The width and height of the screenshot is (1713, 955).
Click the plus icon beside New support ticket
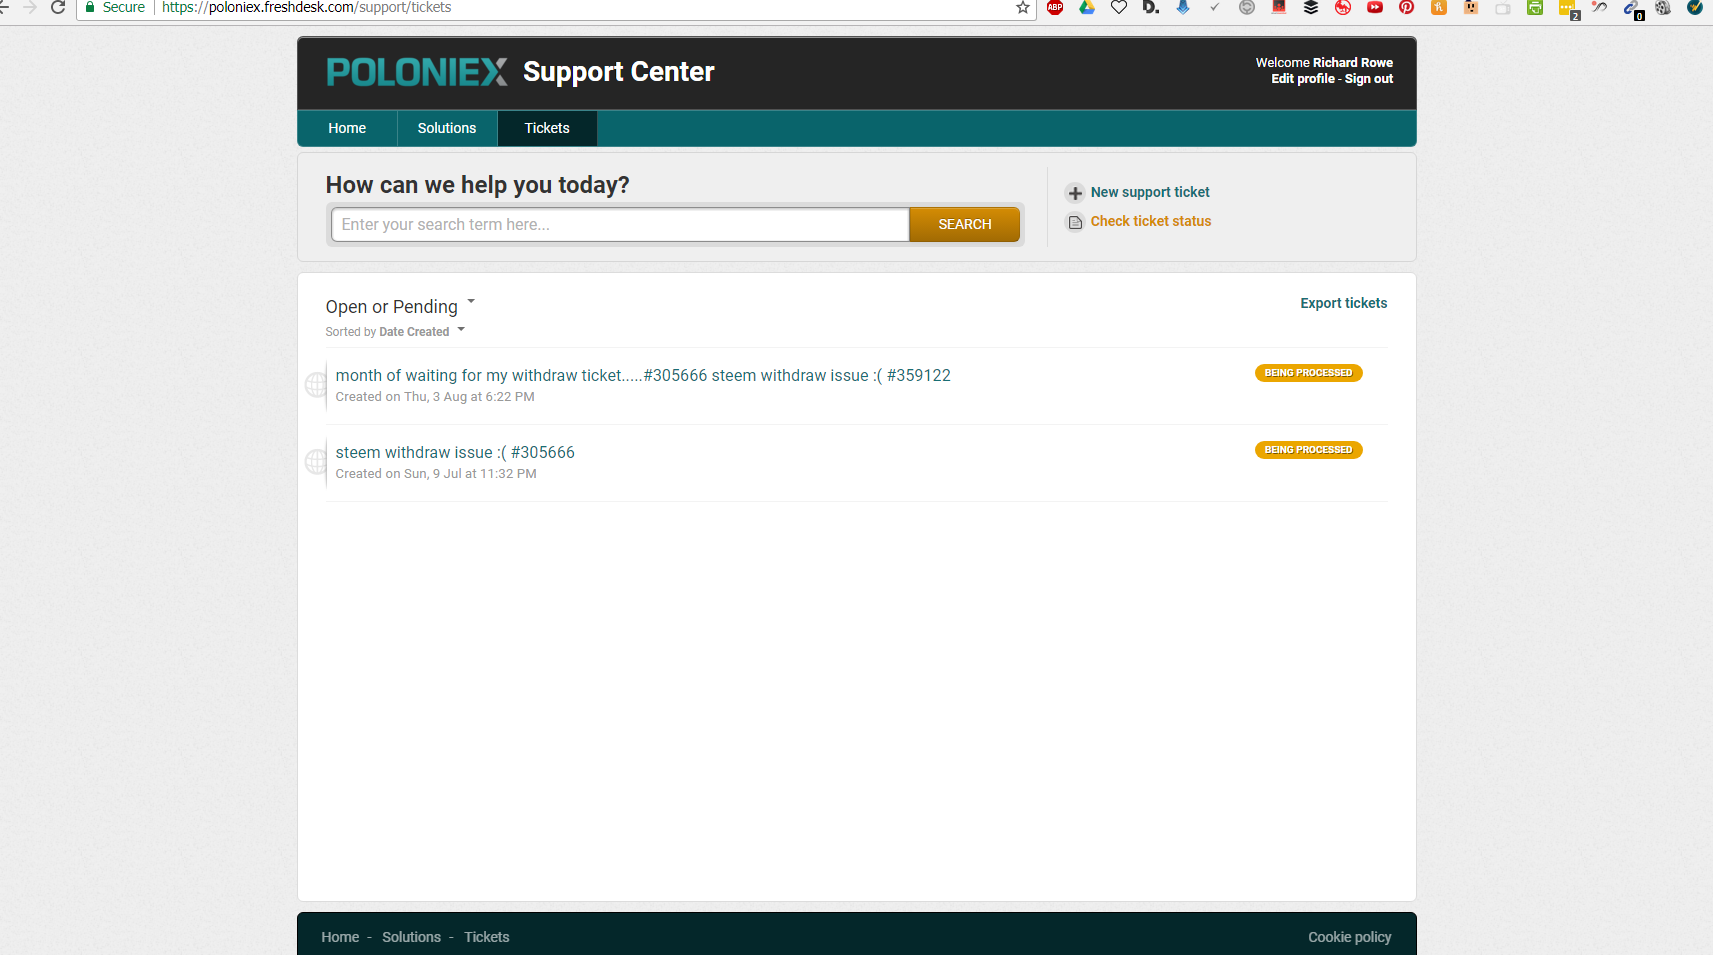pyautogui.click(x=1075, y=193)
